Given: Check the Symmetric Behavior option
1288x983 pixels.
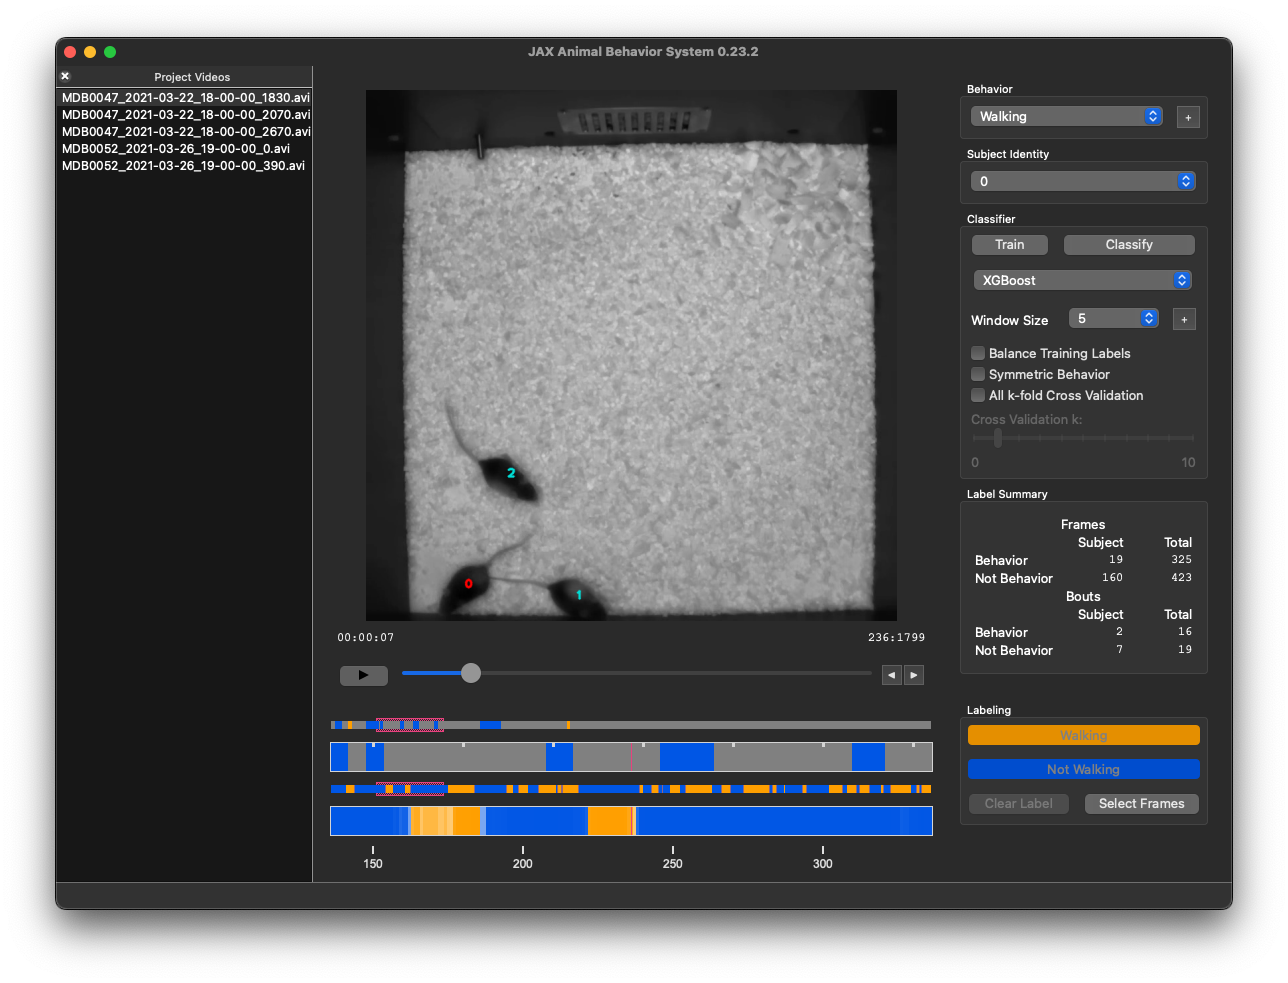Looking at the screenshot, I should [978, 374].
